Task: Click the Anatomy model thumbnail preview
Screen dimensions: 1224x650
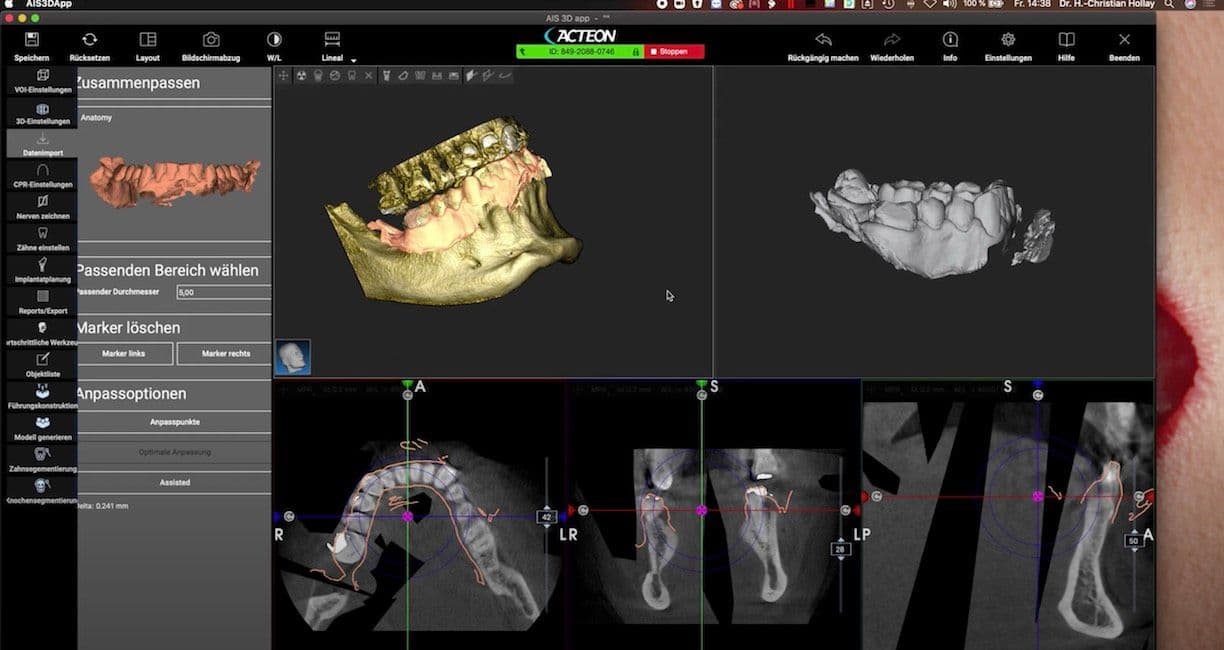Action: coord(174,181)
